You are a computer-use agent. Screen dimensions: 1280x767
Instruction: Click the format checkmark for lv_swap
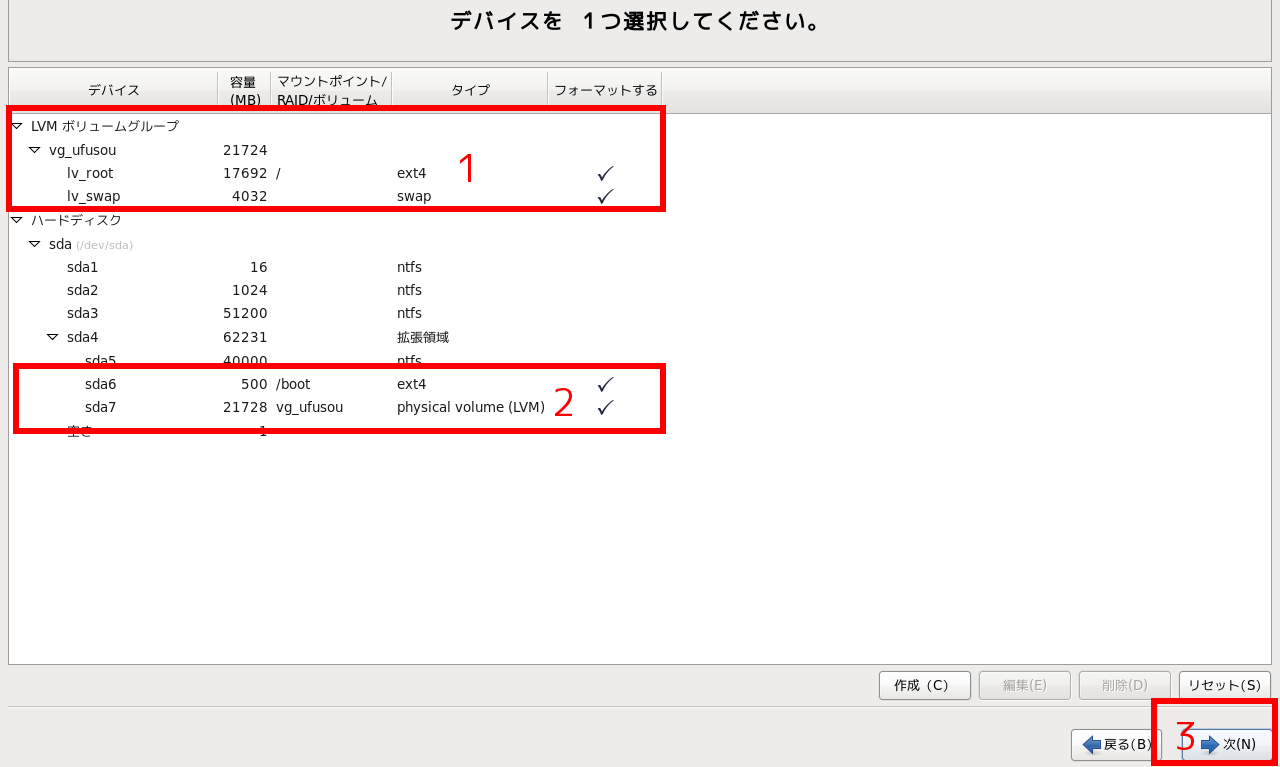click(x=605, y=196)
